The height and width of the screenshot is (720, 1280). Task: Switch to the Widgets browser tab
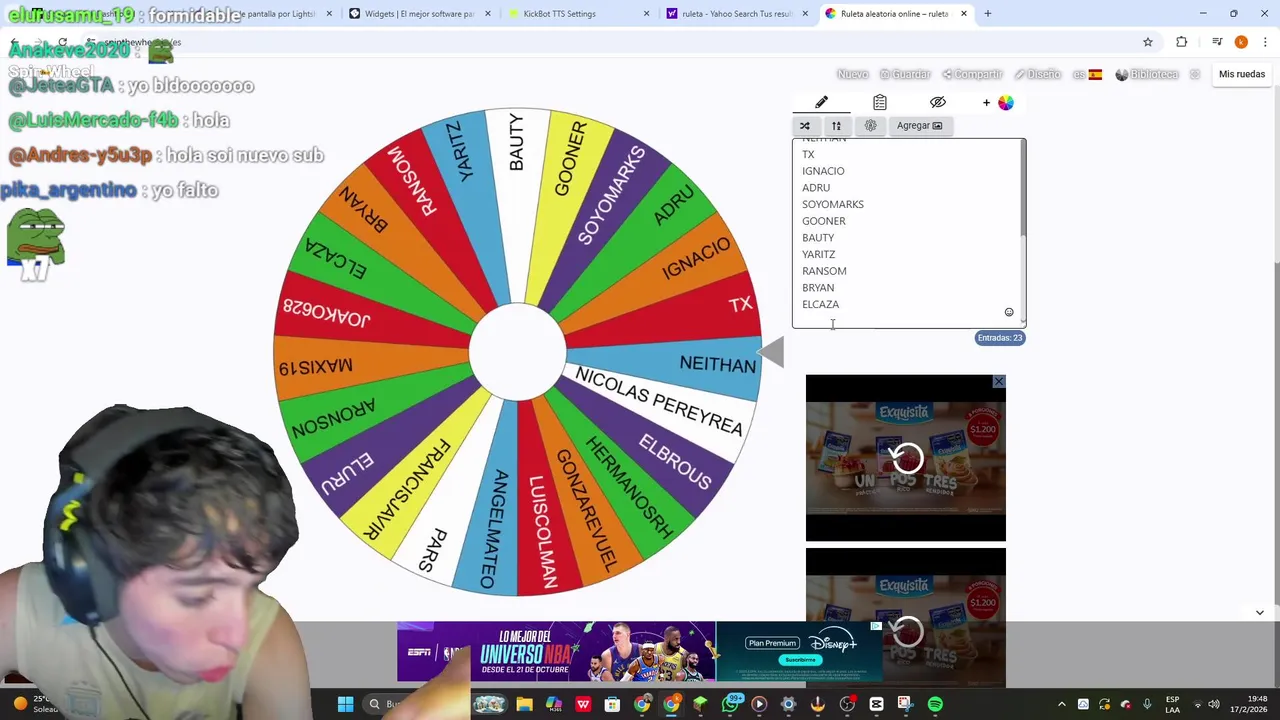pos(420,14)
